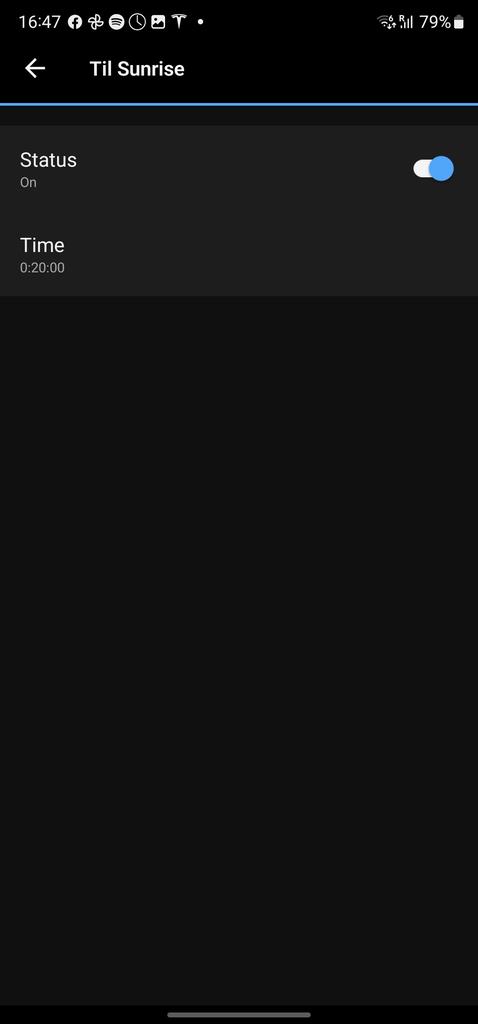478x1024 pixels.
Task: Tap the 79% battery percentage
Action: [435, 22]
